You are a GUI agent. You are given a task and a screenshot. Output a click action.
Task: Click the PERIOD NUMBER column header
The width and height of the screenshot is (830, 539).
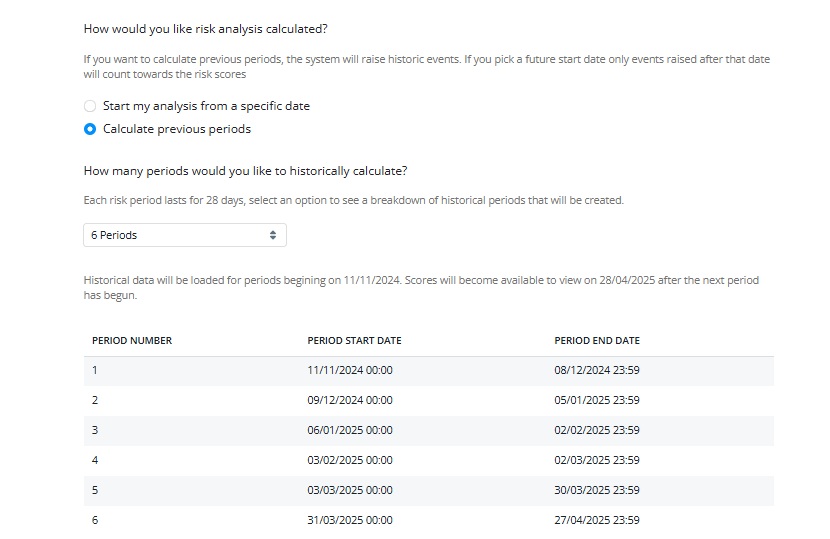[x=132, y=340]
